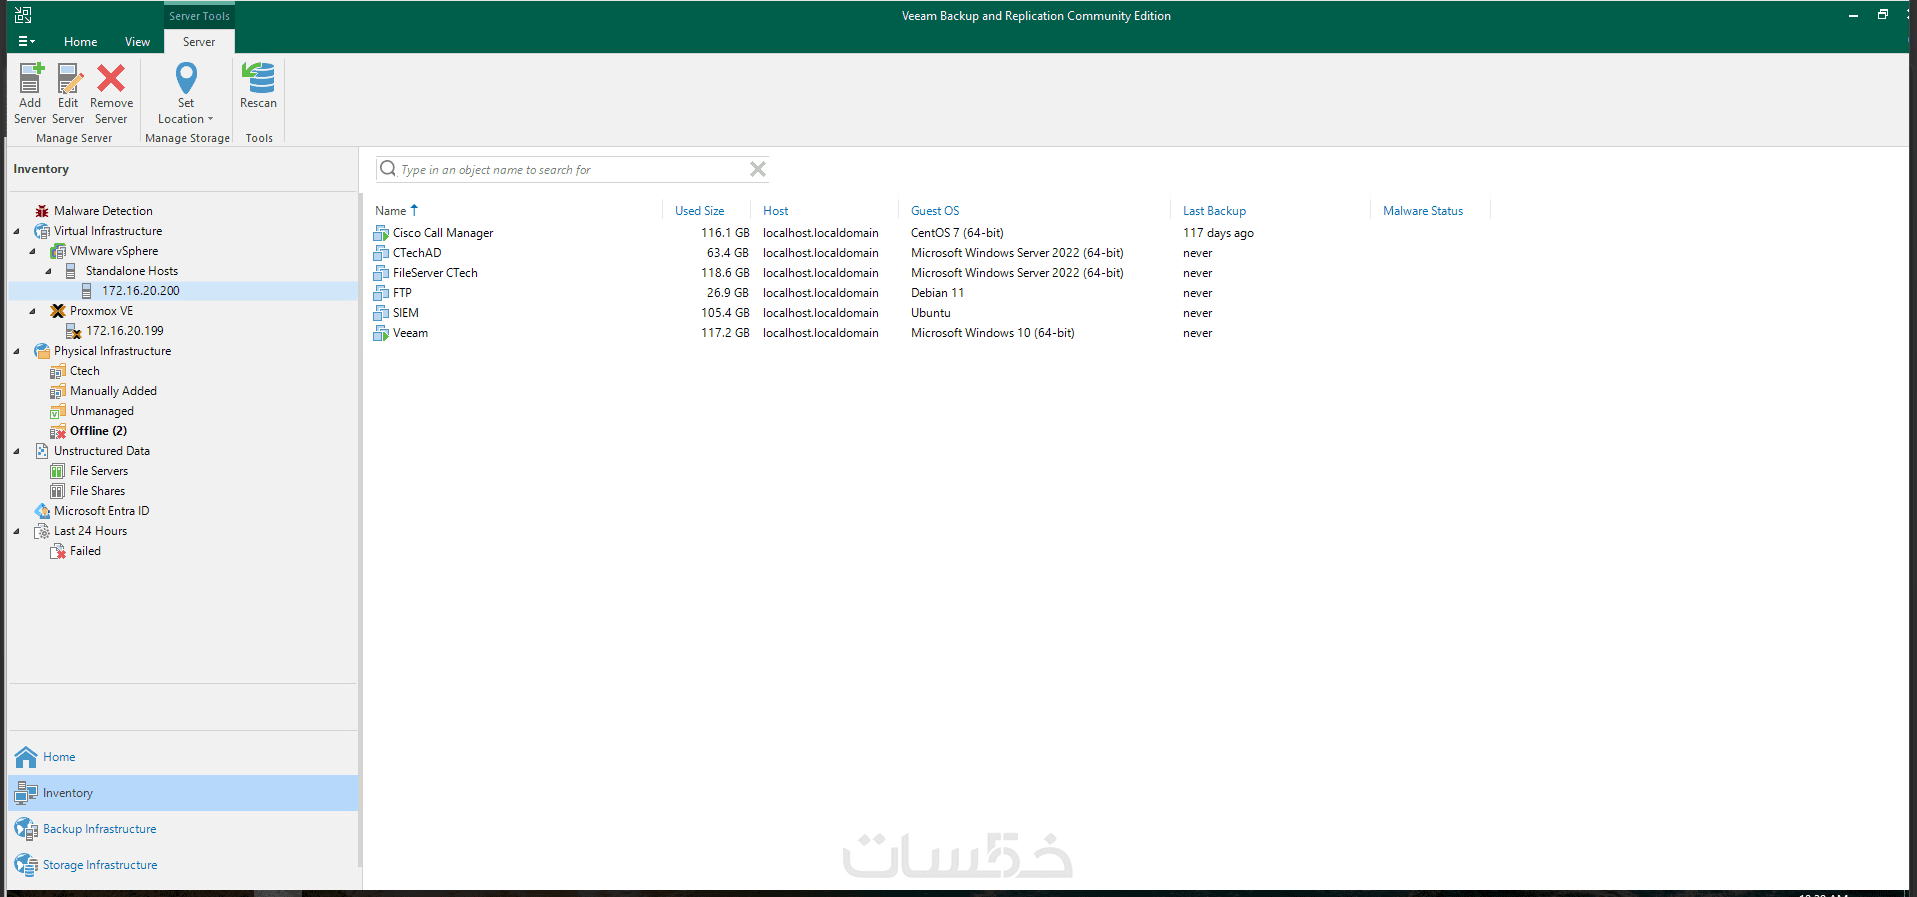Viewport: 1917px width, 897px height.
Task: Sort the list by Guest OS column header
Action: tap(935, 211)
